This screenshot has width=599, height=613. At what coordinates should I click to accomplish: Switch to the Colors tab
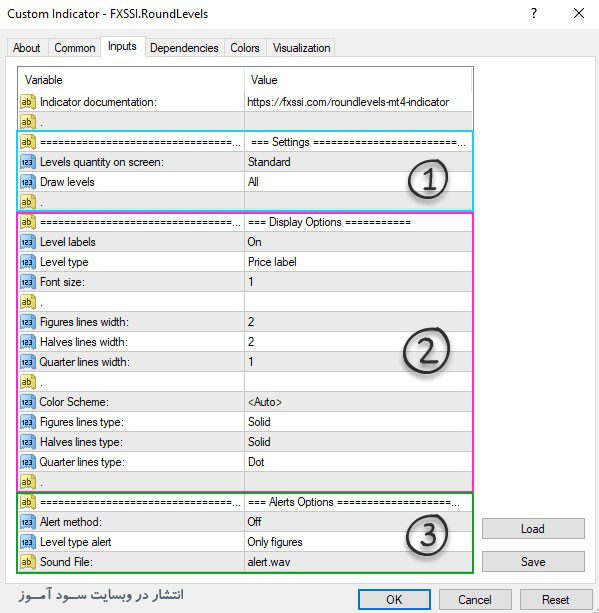[x=245, y=48]
